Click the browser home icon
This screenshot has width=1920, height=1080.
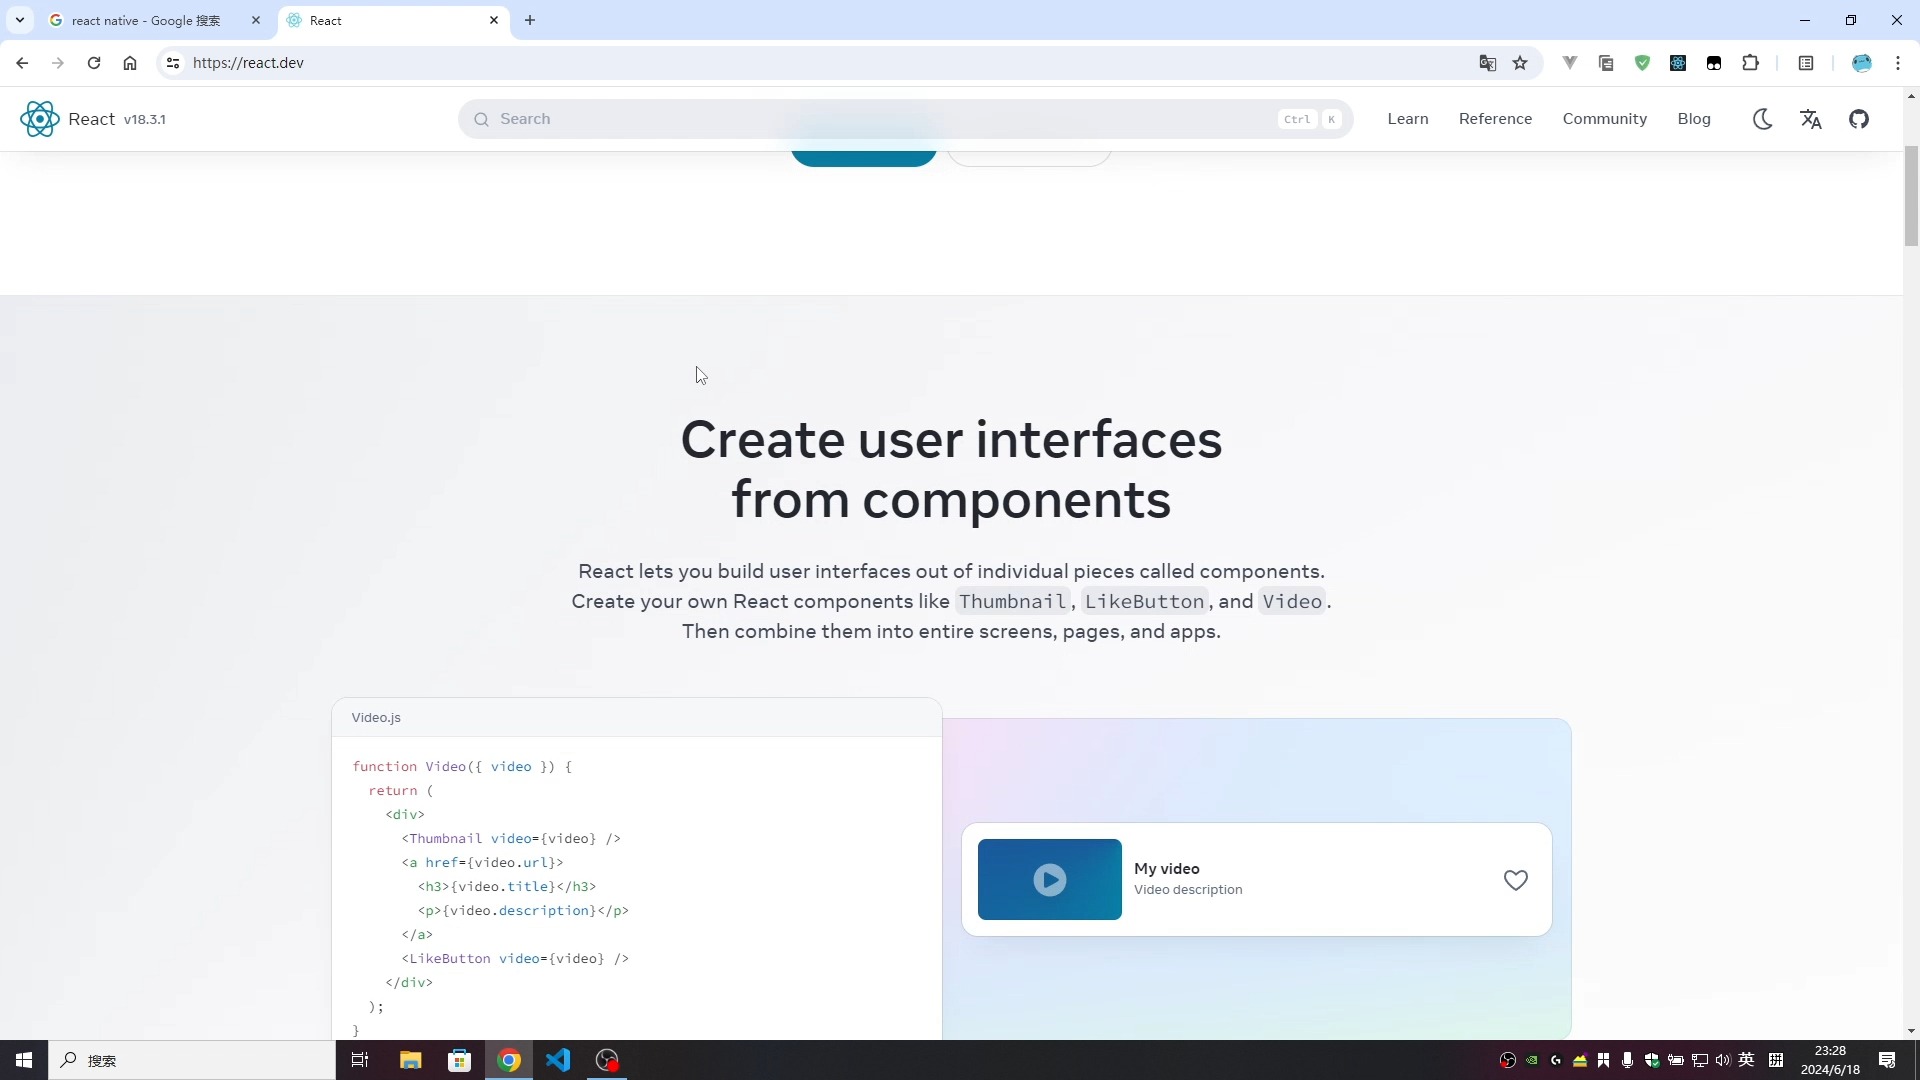point(130,63)
